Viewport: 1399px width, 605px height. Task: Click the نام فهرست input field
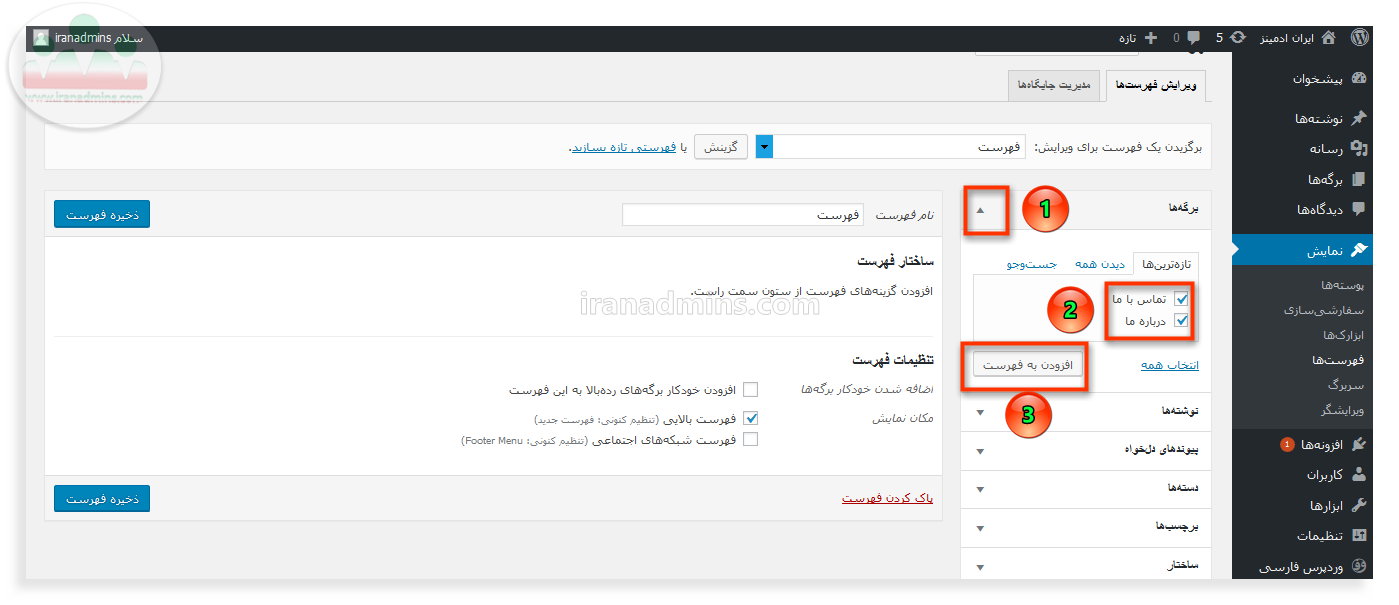point(744,215)
